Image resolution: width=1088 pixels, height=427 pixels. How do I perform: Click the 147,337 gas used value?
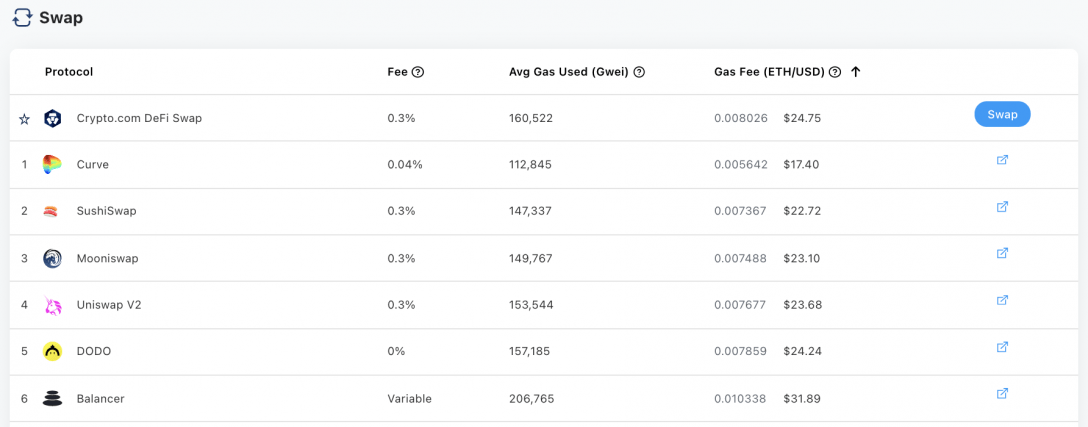(x=530, y=211)
